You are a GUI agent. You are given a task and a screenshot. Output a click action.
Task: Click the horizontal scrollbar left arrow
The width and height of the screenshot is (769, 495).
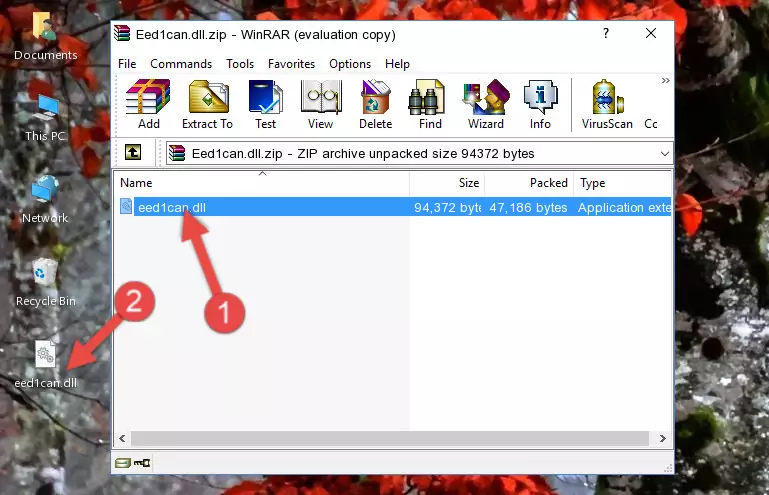pyautogui.click(x=123, y=439)
